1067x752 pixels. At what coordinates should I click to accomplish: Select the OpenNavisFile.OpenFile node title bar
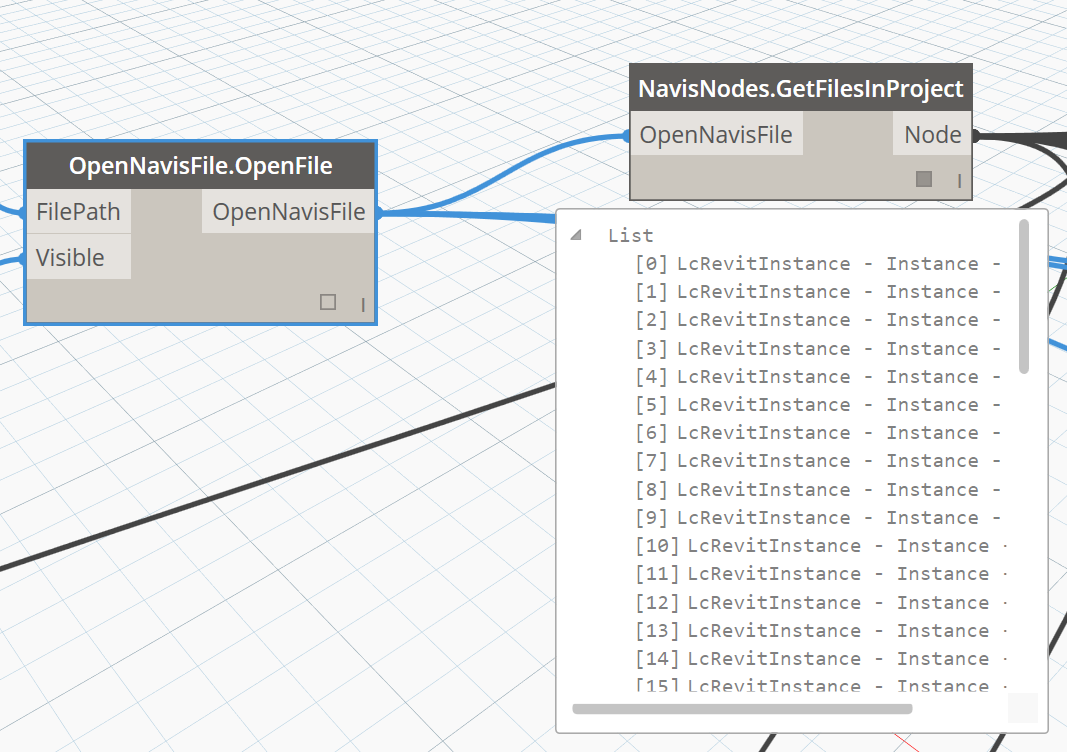point(200,165)
